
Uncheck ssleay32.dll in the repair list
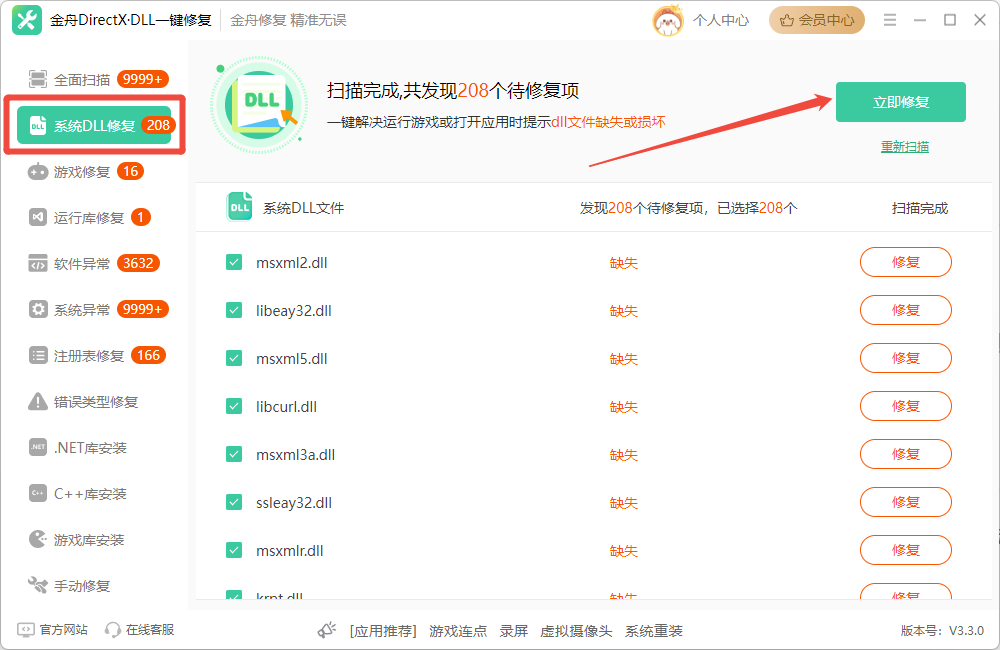233,502
